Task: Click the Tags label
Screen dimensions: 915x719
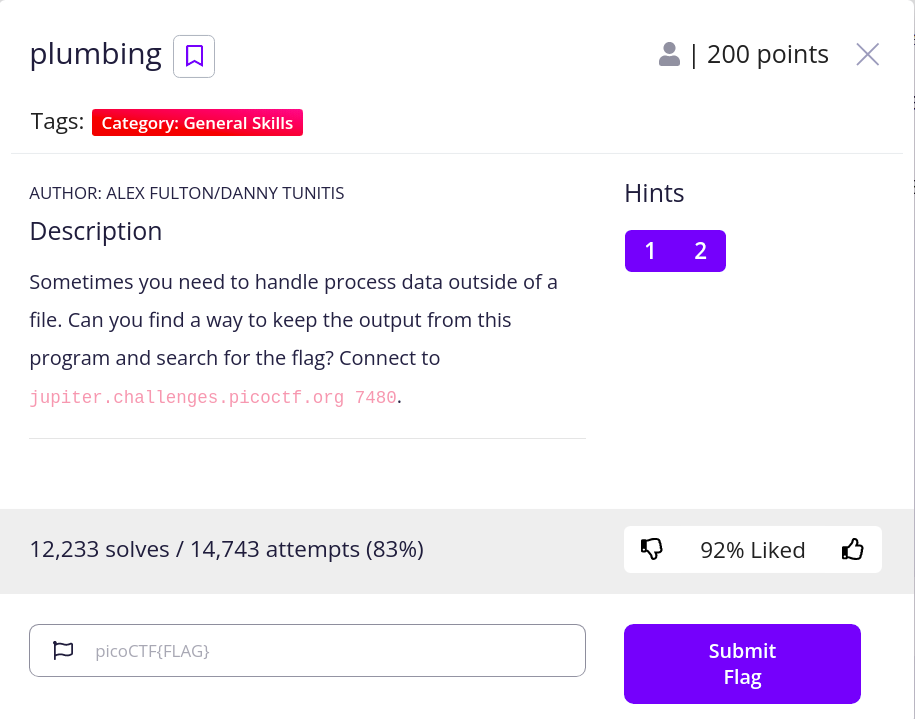Action: click(57, 122)
